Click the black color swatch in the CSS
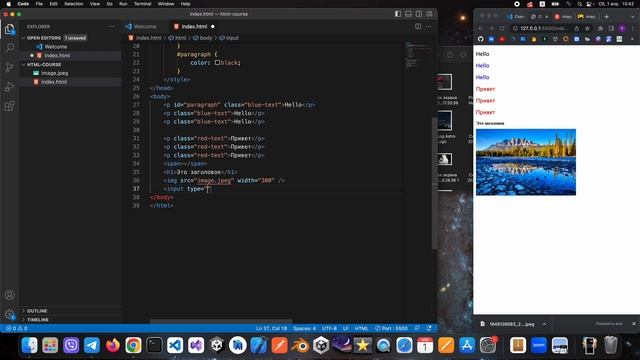 (217, 62)
